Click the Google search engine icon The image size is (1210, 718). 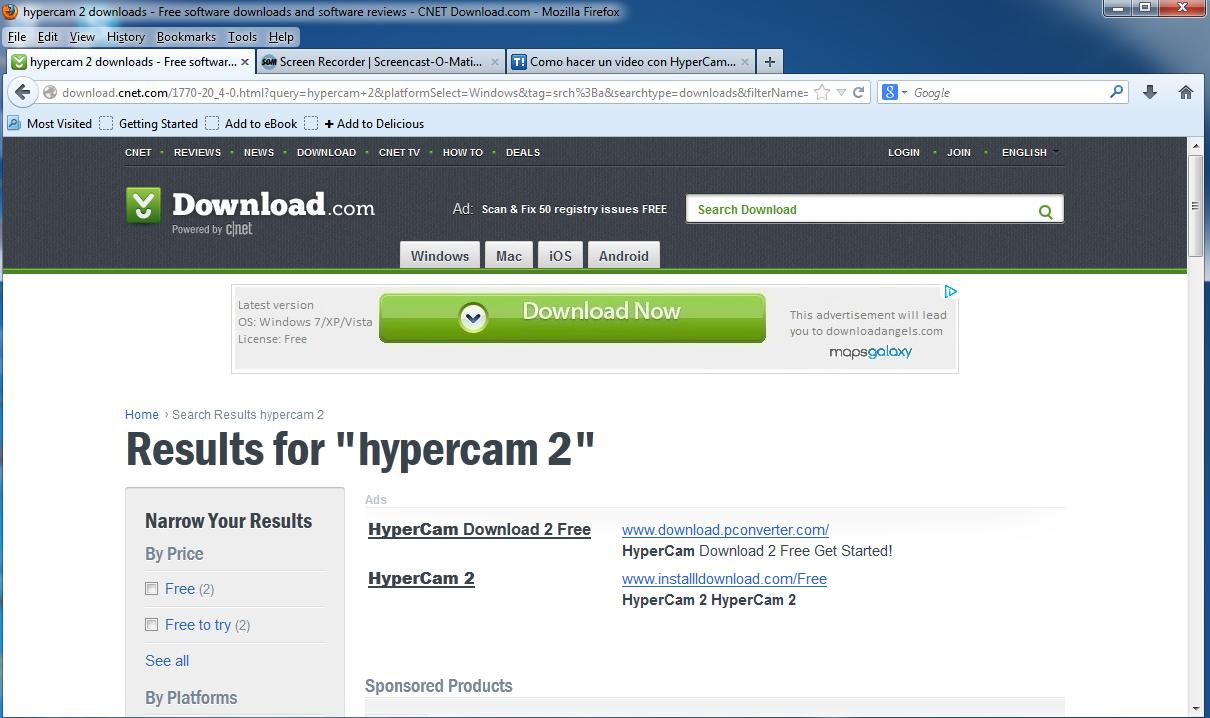click(888, 92)
